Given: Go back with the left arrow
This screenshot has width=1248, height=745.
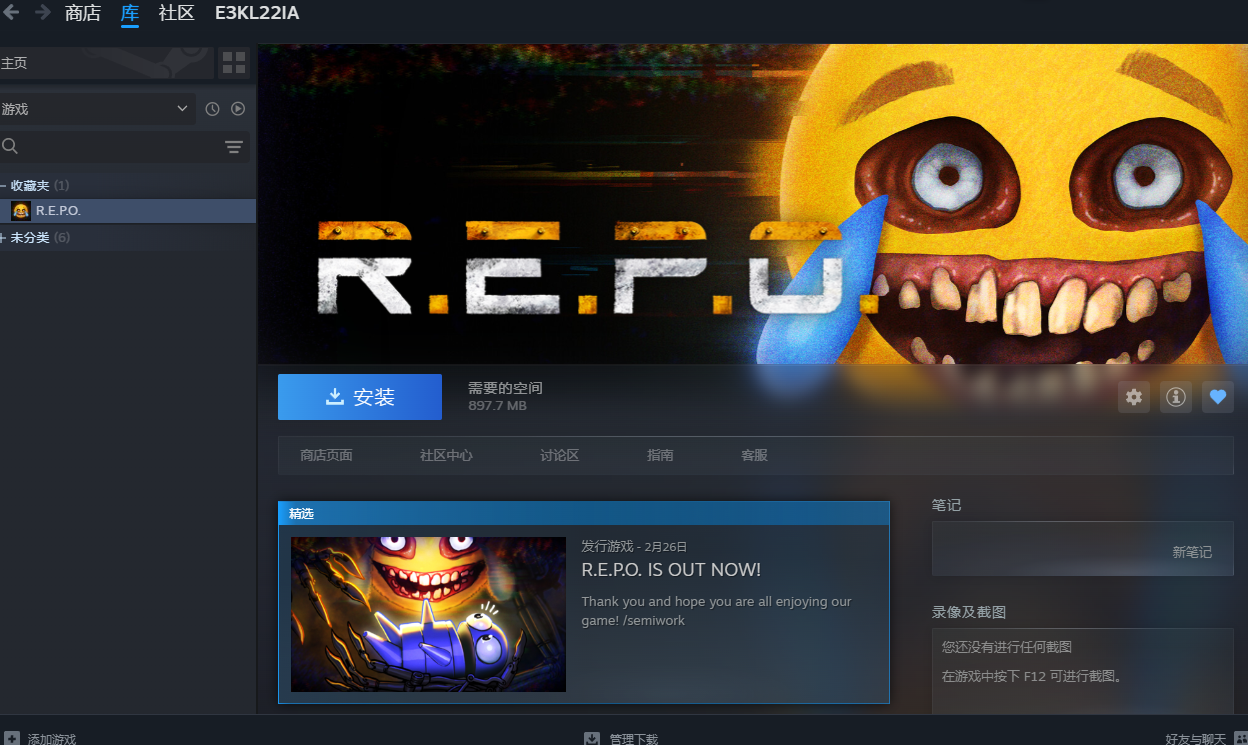Looking at the screenshot, I should coord(12,13).
